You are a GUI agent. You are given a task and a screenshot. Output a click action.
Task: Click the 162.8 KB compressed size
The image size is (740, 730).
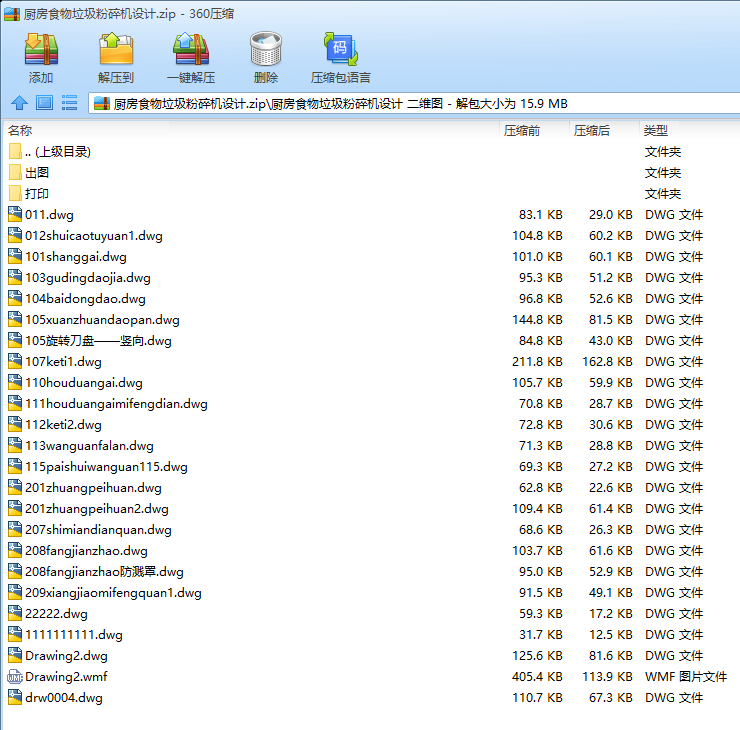pos(607,361)
